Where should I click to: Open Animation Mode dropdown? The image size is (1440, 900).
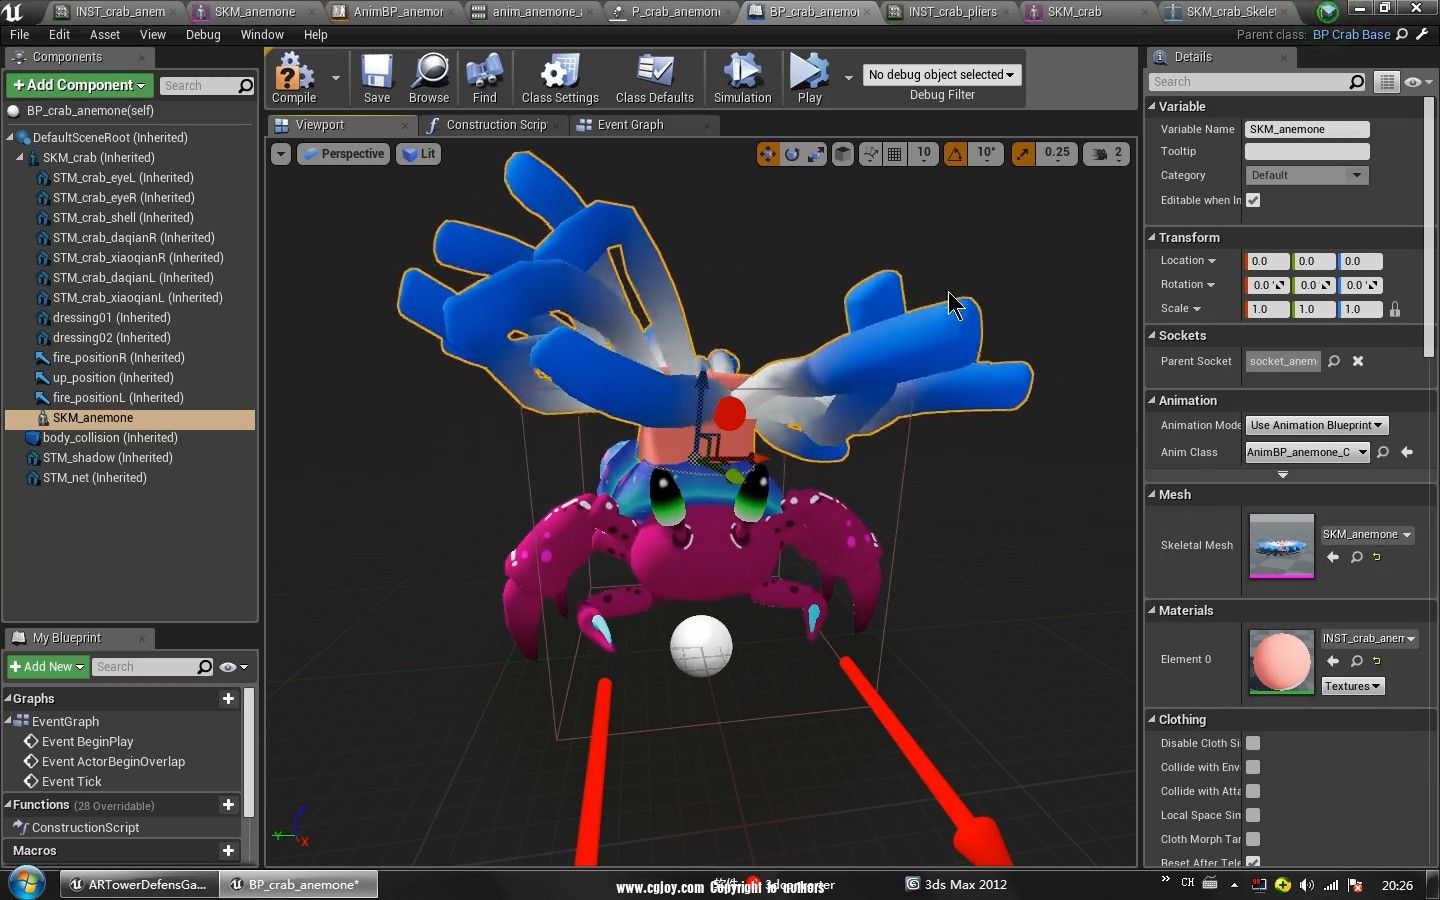tap(1317, 425)
